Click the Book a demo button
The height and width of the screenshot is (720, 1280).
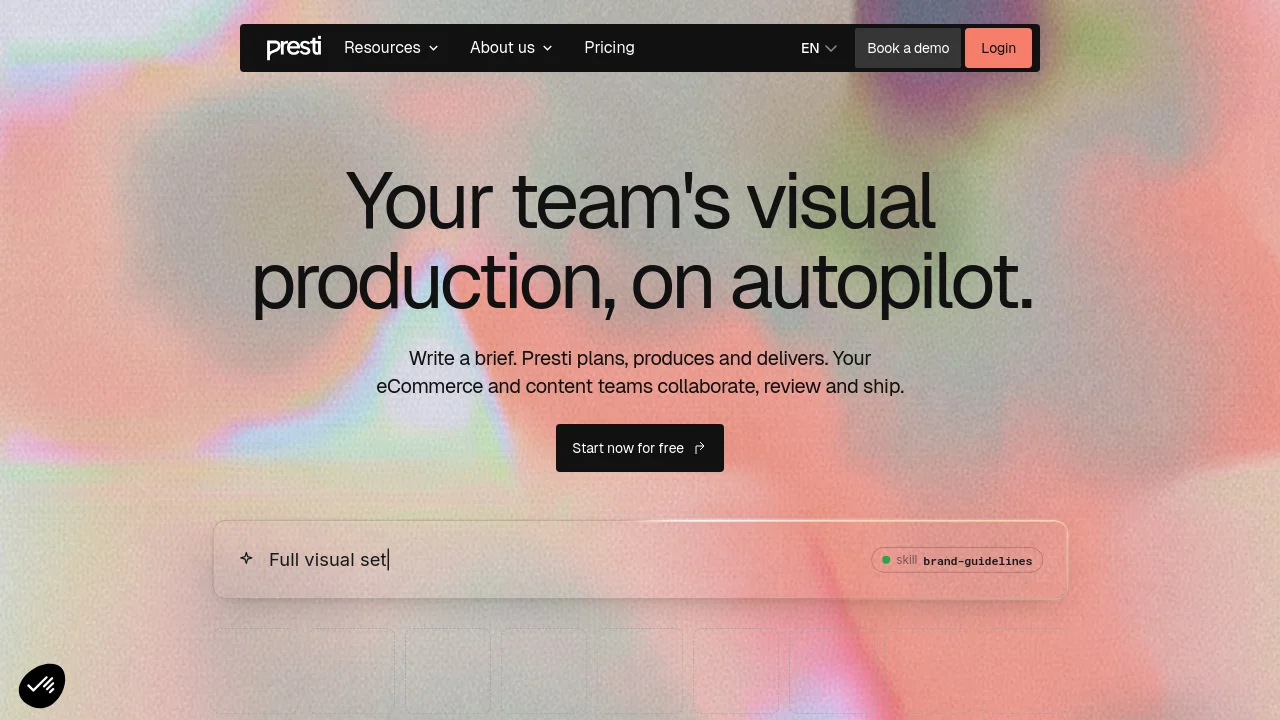[908, 48]
